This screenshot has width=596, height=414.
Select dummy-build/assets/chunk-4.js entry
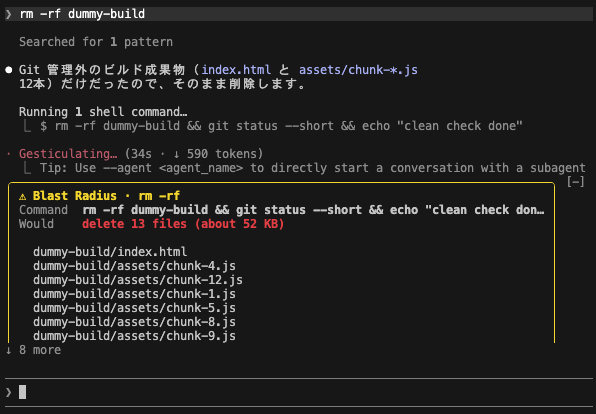click(134, 266)
